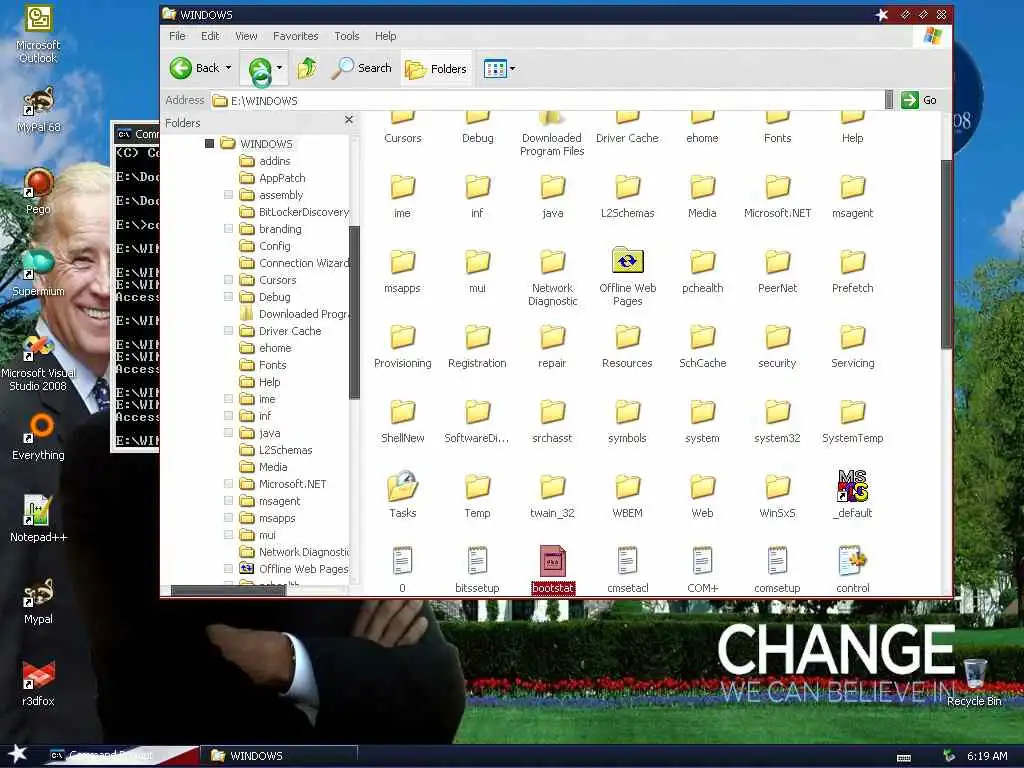Open the Help menu
The width and height of the screenshot is (1024, 768).
tap(385, 36)
